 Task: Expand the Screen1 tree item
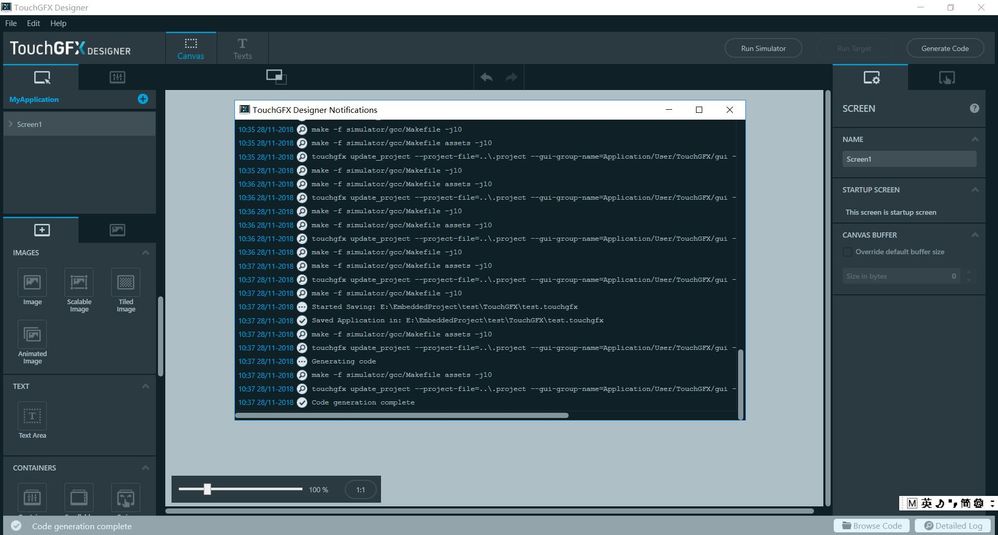pos(10,124)
